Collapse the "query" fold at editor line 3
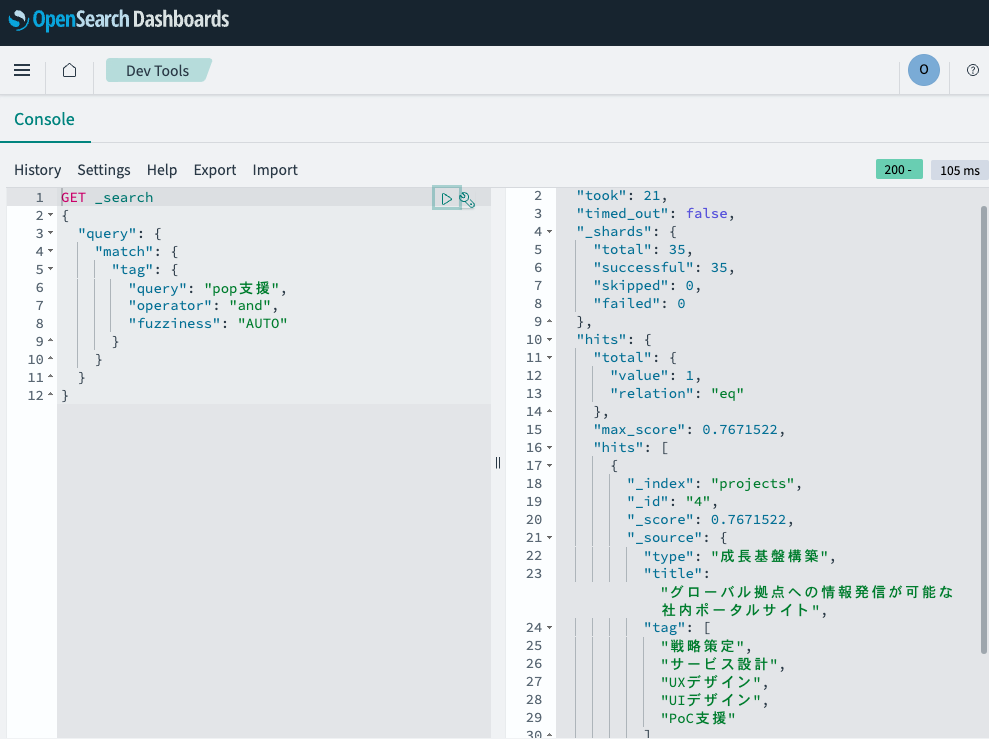The width and height of the screenshot is (989, 739). [x=50, y=234]
